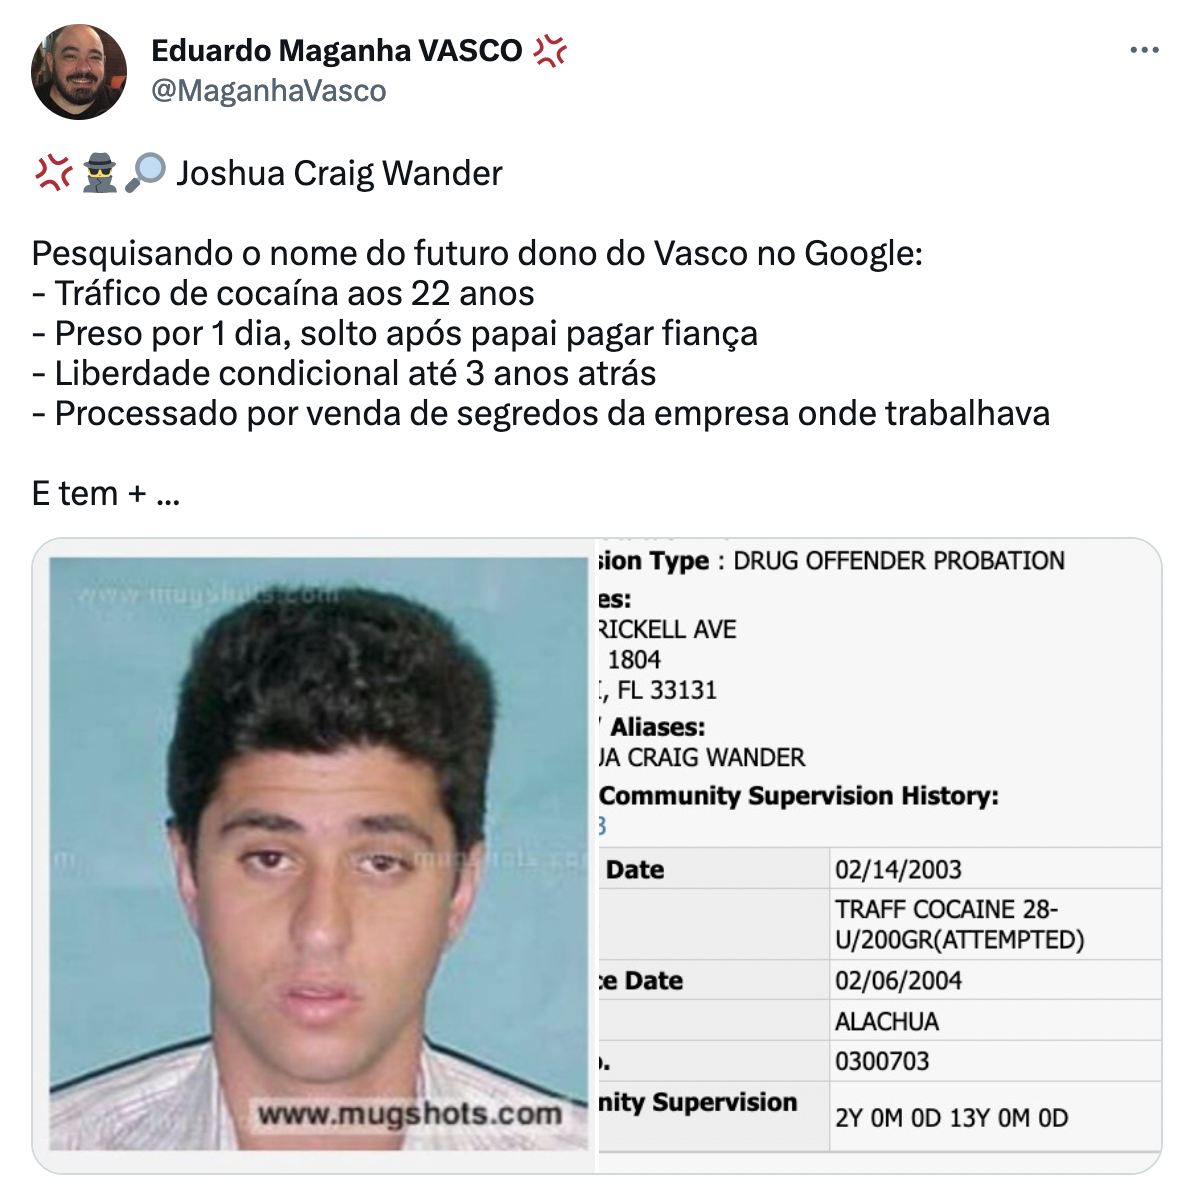Click the Community Supervision History heading
Viewport: 1190px width, 1186px height.
[x=798, y=795]
